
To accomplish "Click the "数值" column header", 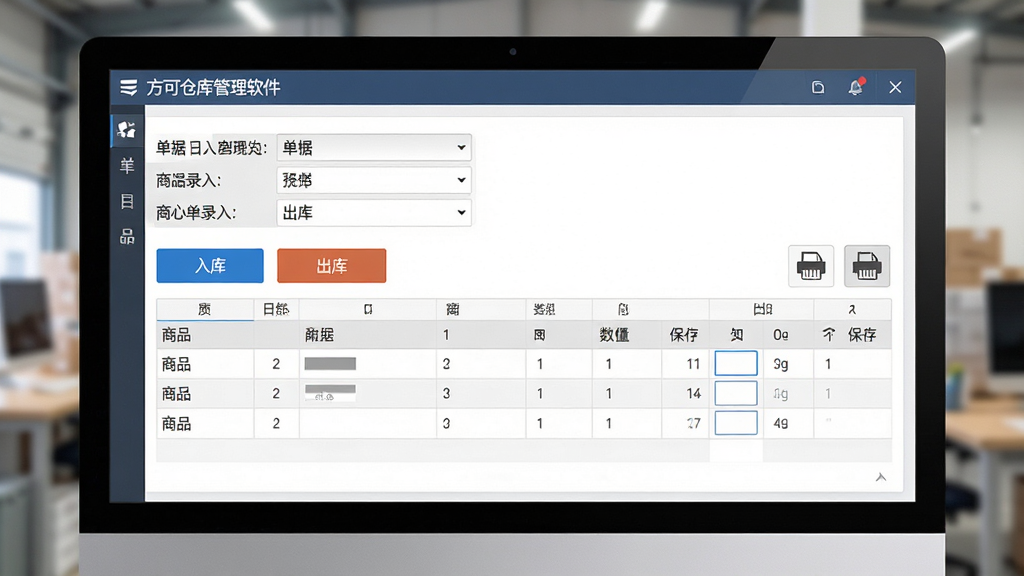I will 615,335.
